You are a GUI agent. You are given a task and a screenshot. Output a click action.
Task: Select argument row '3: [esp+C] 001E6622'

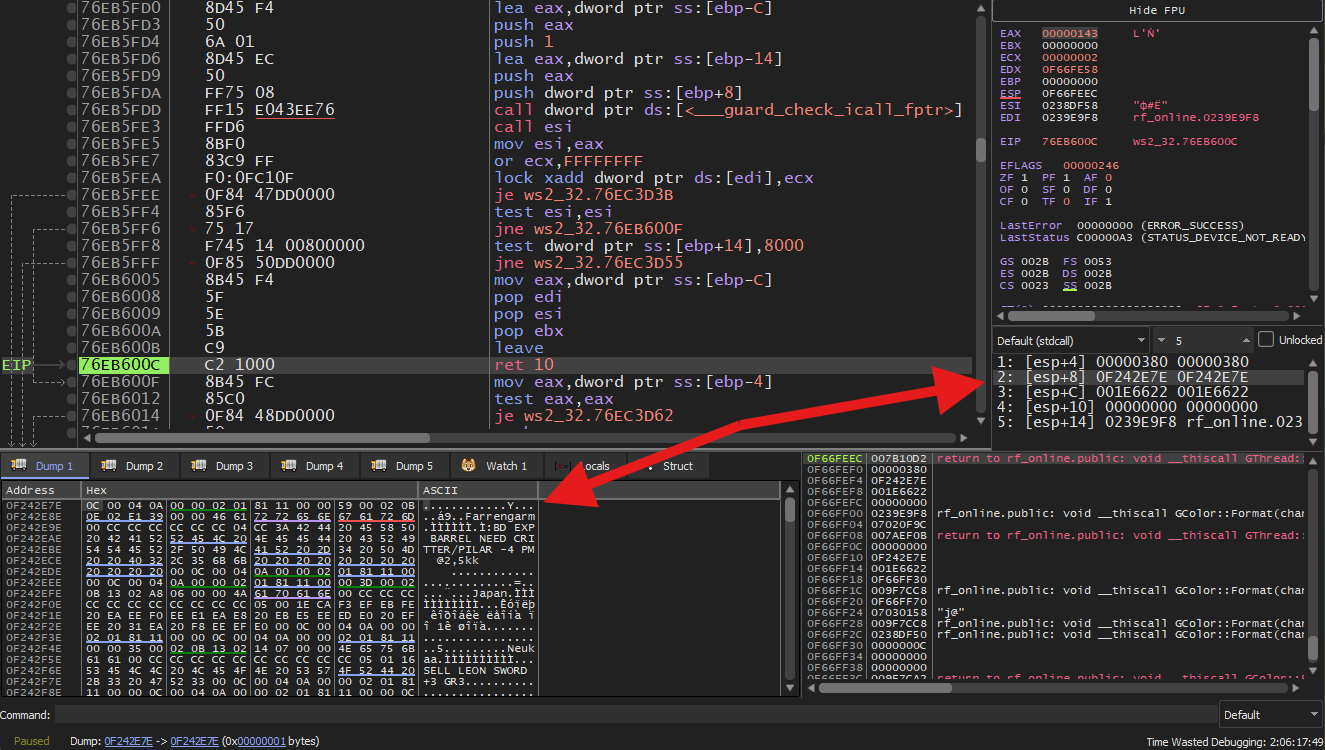1150,392
